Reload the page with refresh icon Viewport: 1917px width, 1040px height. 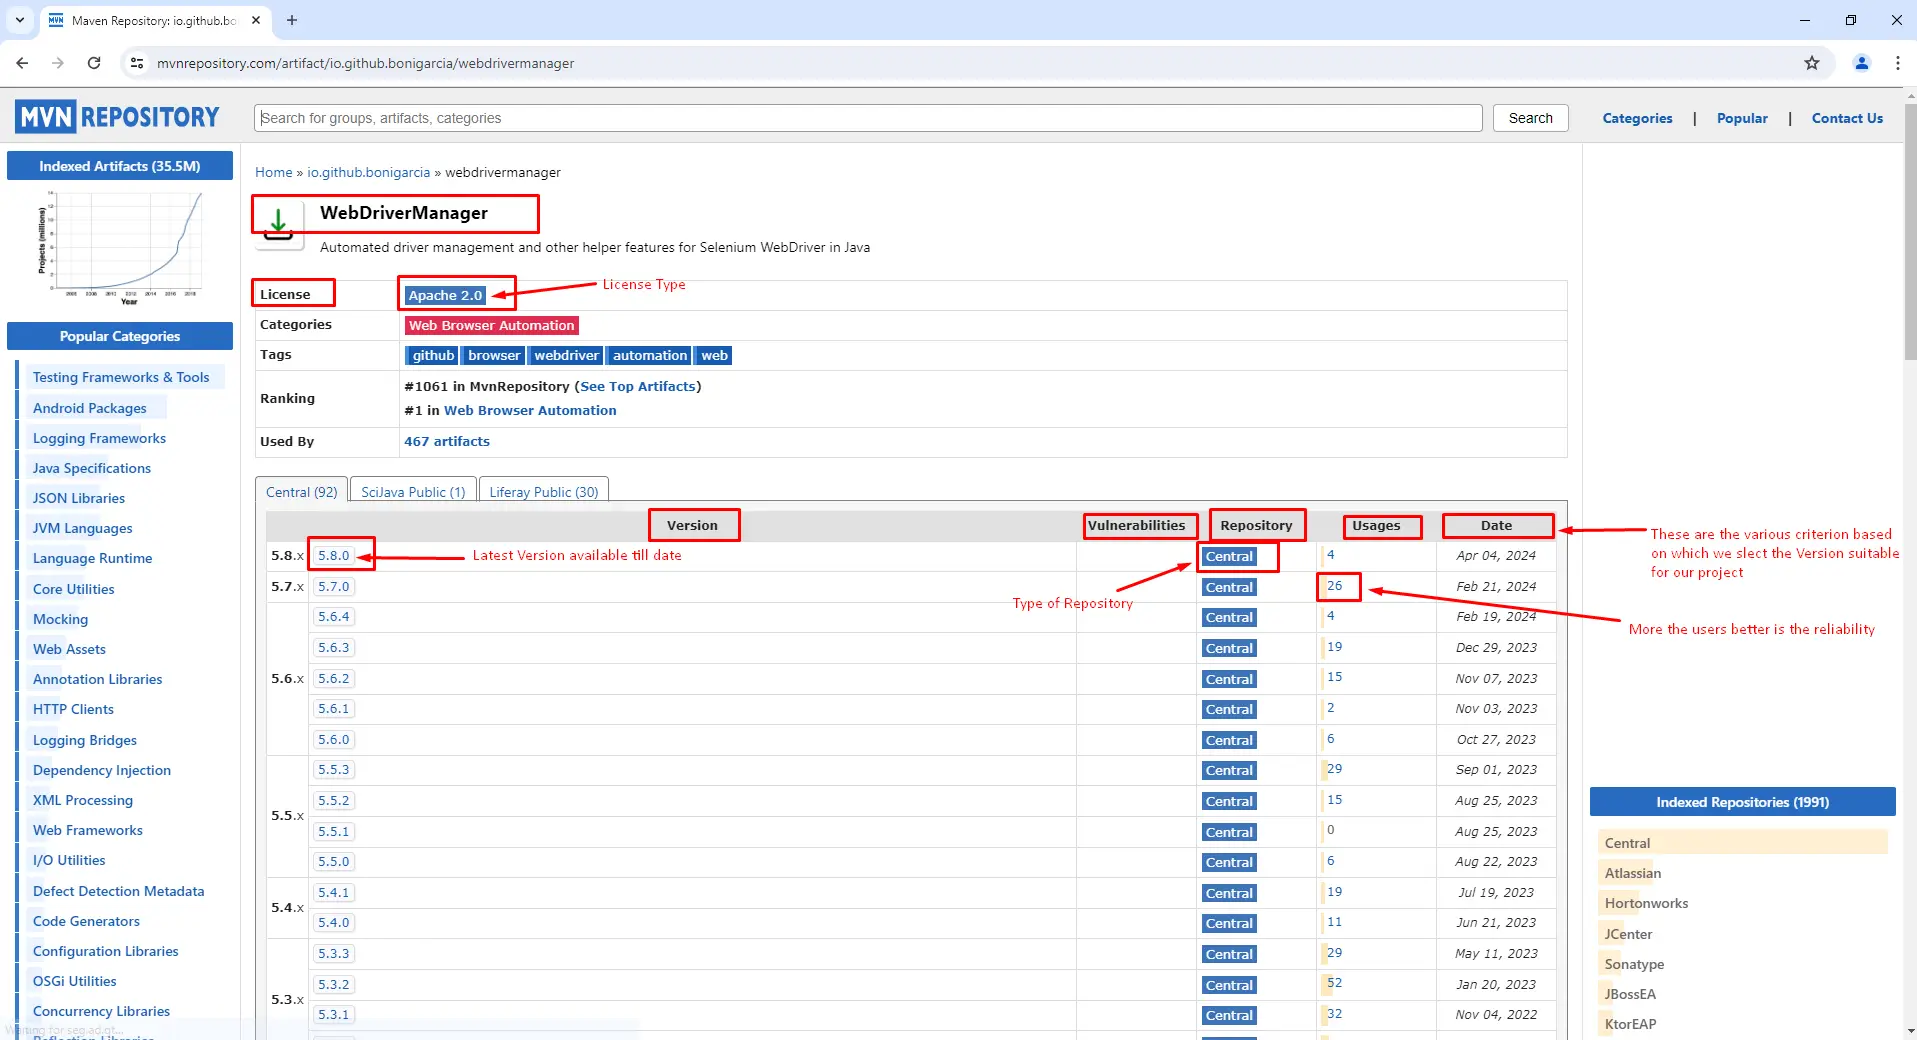(94, 63)
